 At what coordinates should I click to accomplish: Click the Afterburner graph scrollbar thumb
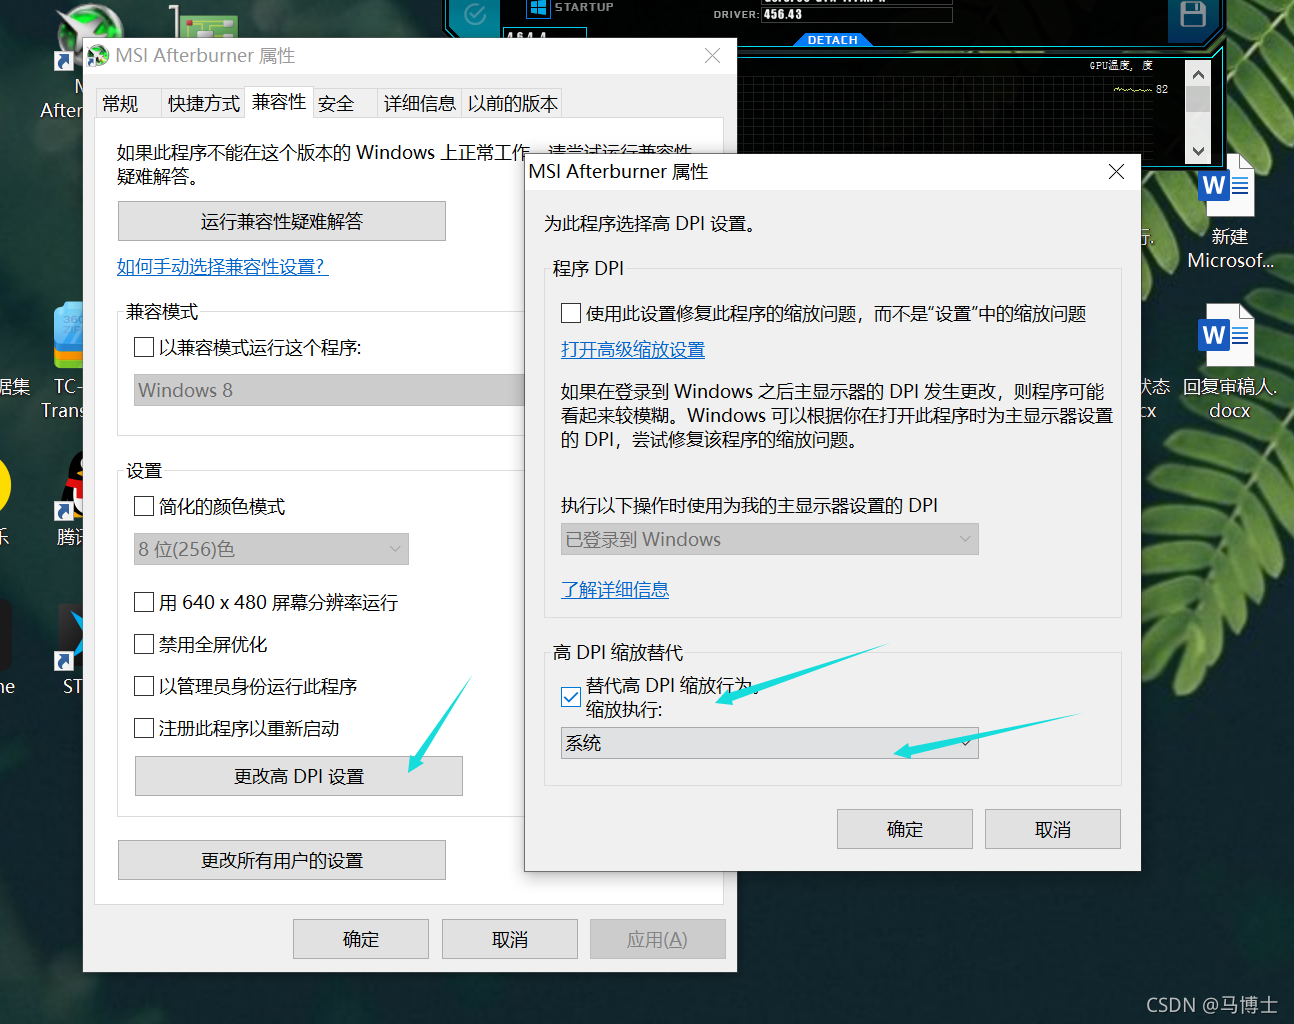pyautogui.click(x=1198, y=99)
